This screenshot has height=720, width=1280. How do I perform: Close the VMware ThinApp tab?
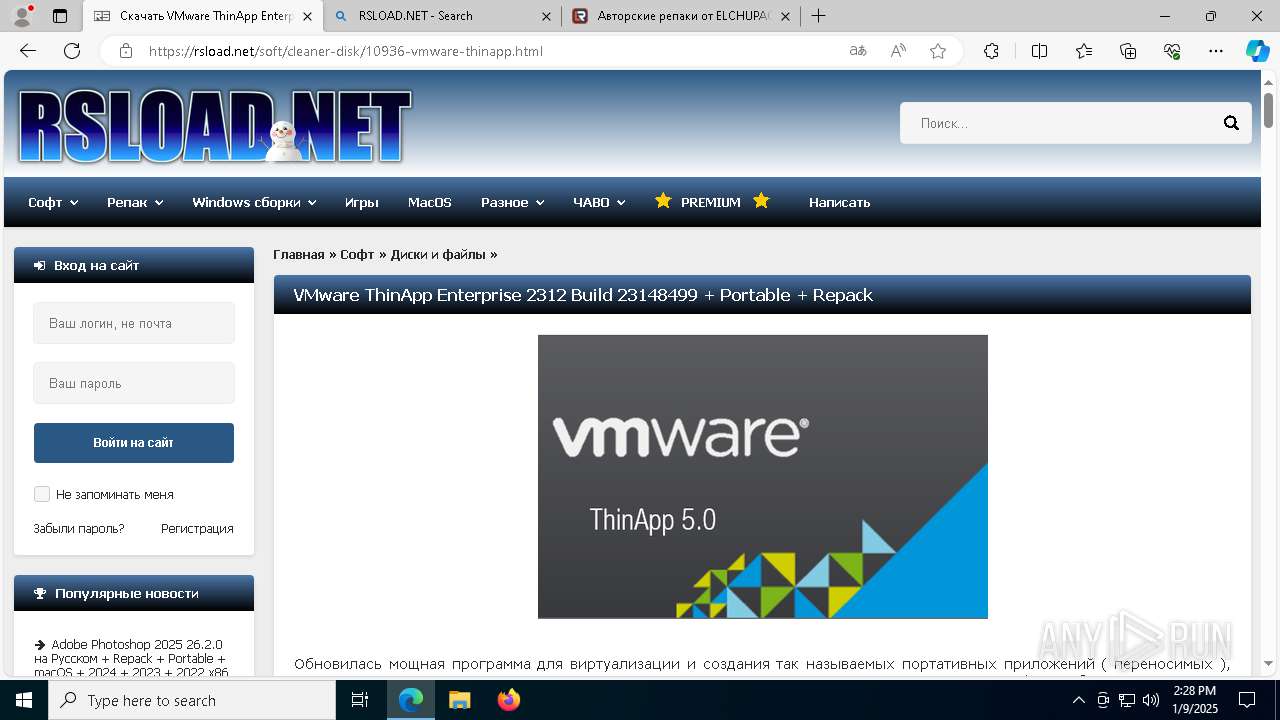point(307,16)
